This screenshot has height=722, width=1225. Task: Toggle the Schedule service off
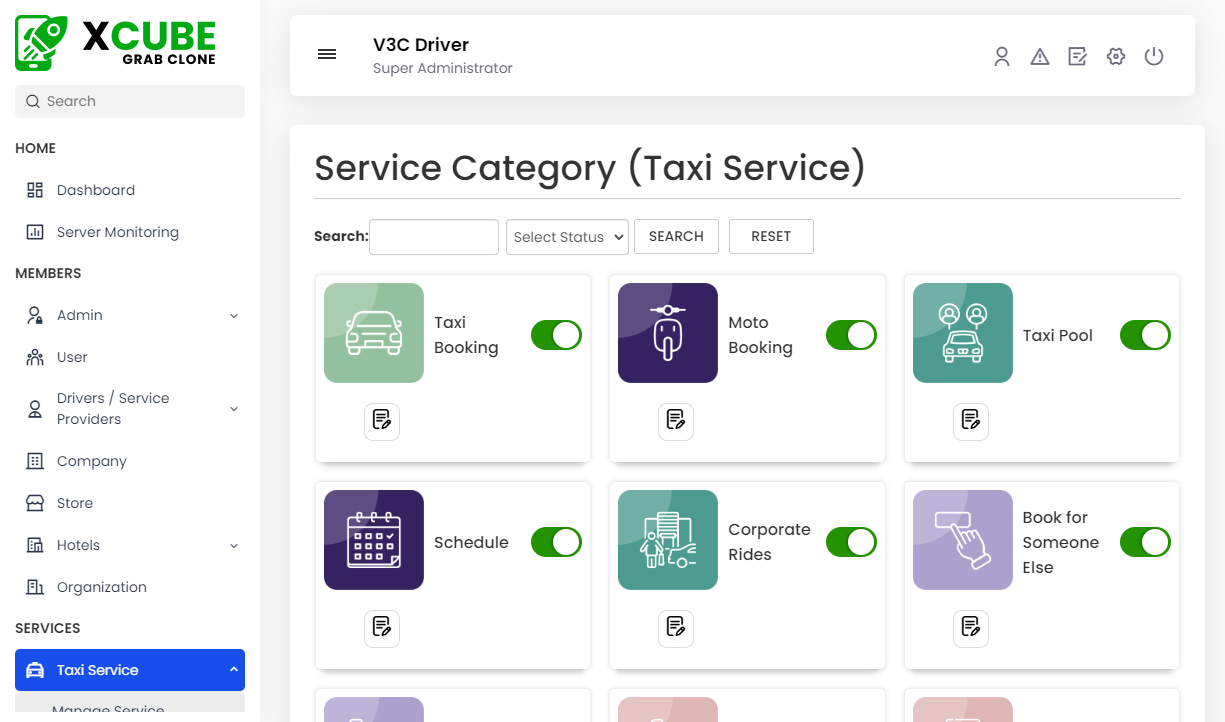tap(556, 542)
